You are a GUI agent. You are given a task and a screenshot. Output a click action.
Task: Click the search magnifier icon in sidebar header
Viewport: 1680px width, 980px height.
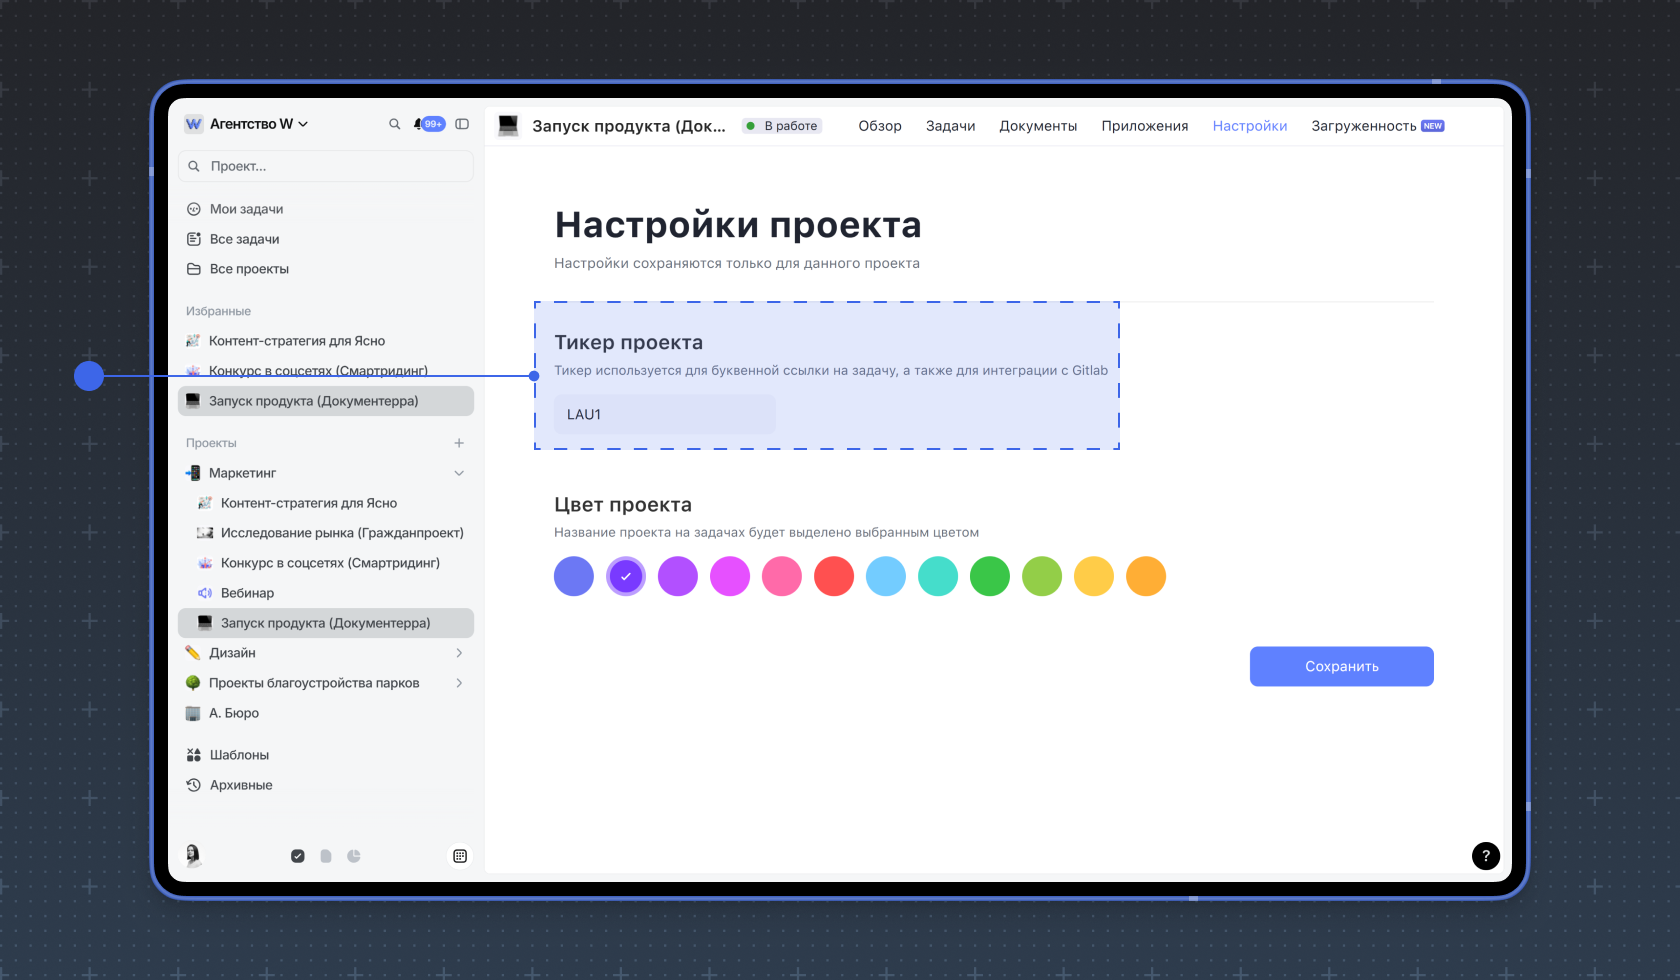coord(394,124)
